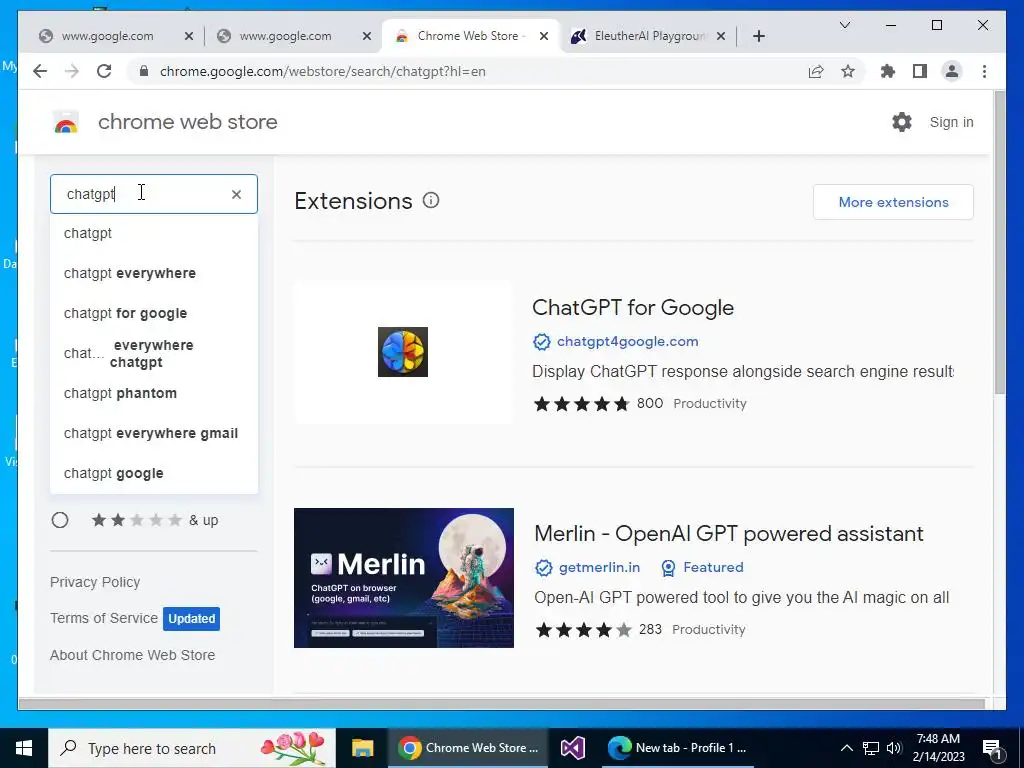Open a new tab with plus button

pyautogui.click(x=758, y=36)
